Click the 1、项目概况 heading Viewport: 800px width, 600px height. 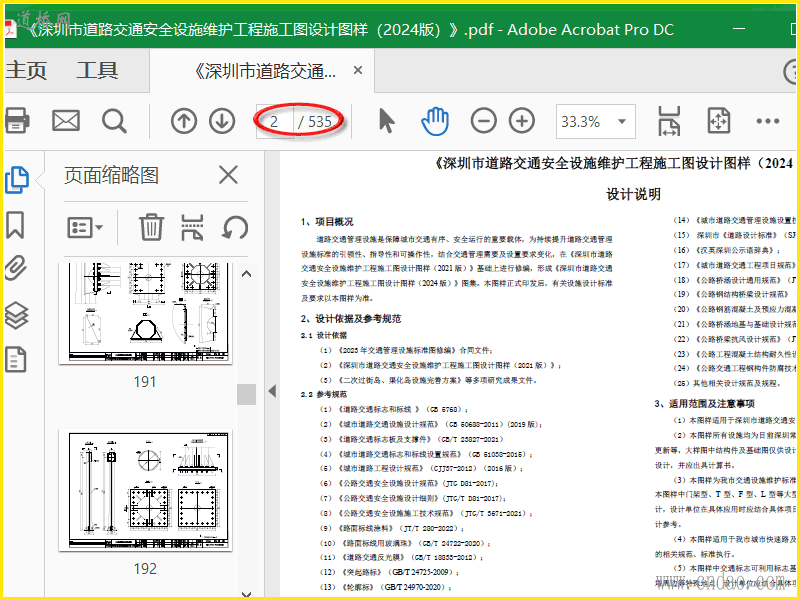(x=327, y=222)
